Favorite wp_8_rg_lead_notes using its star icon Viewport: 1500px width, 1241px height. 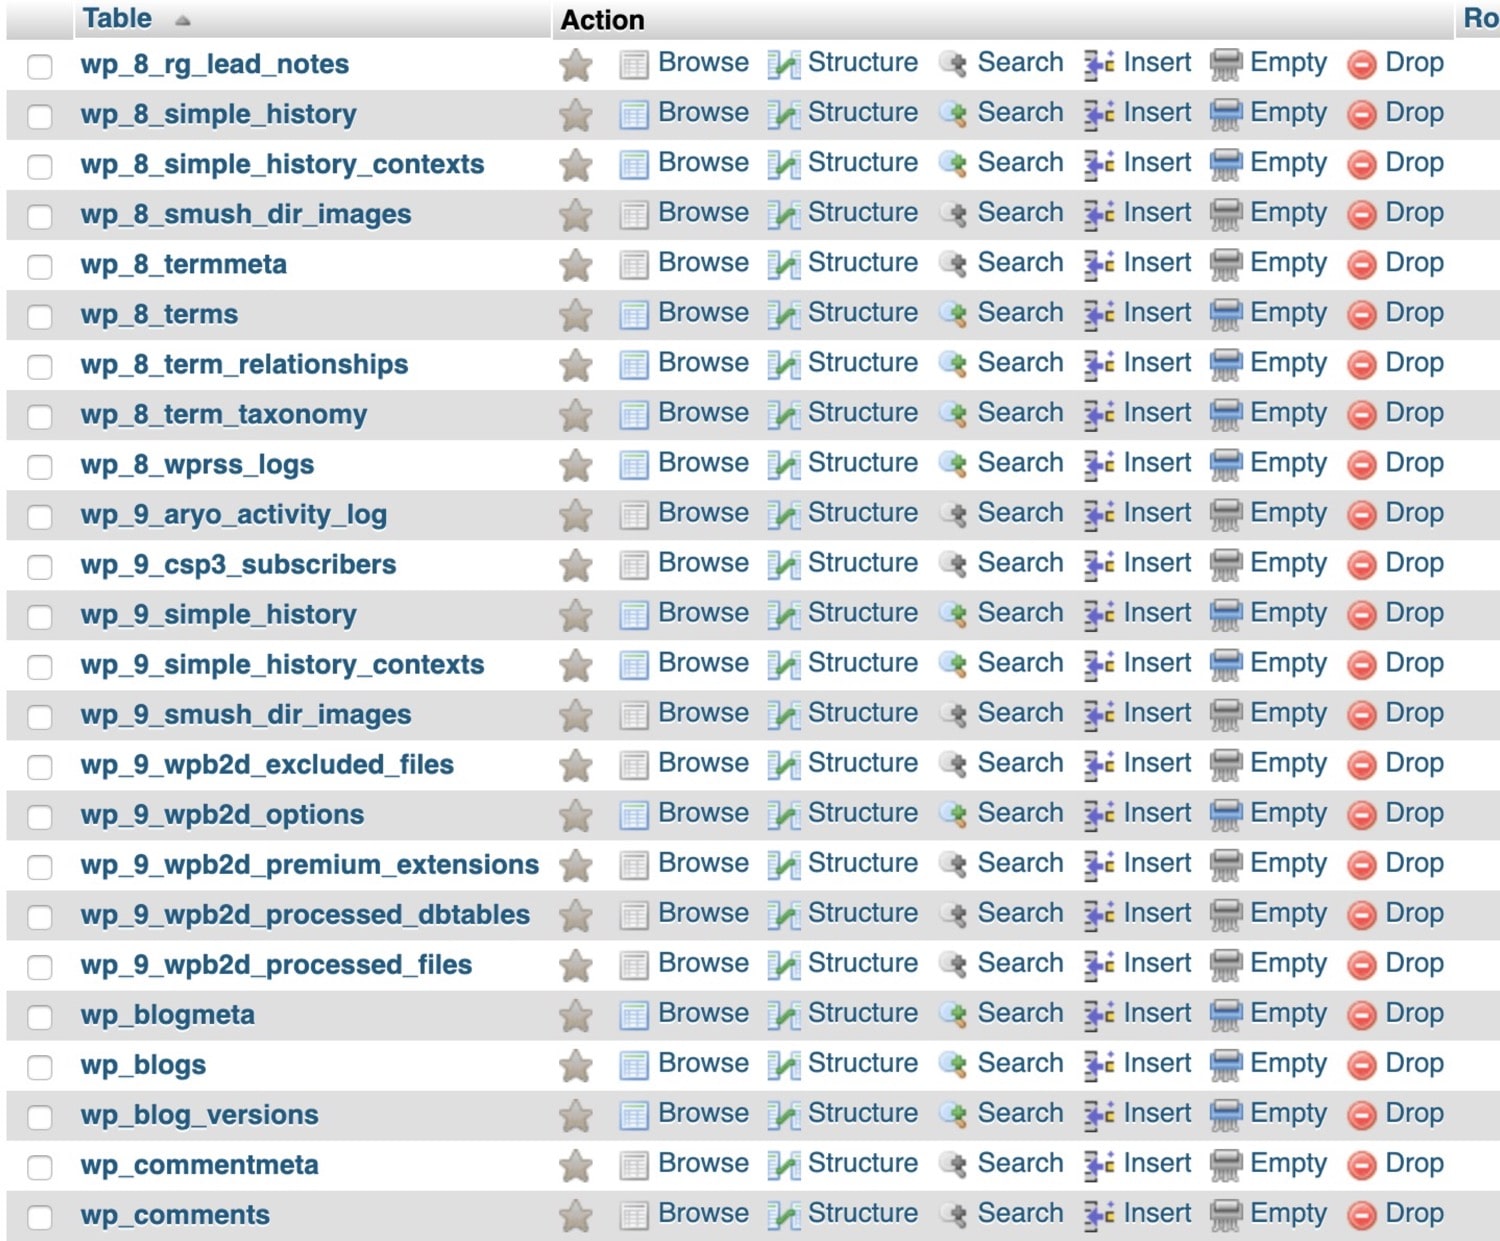coord(575,64)
